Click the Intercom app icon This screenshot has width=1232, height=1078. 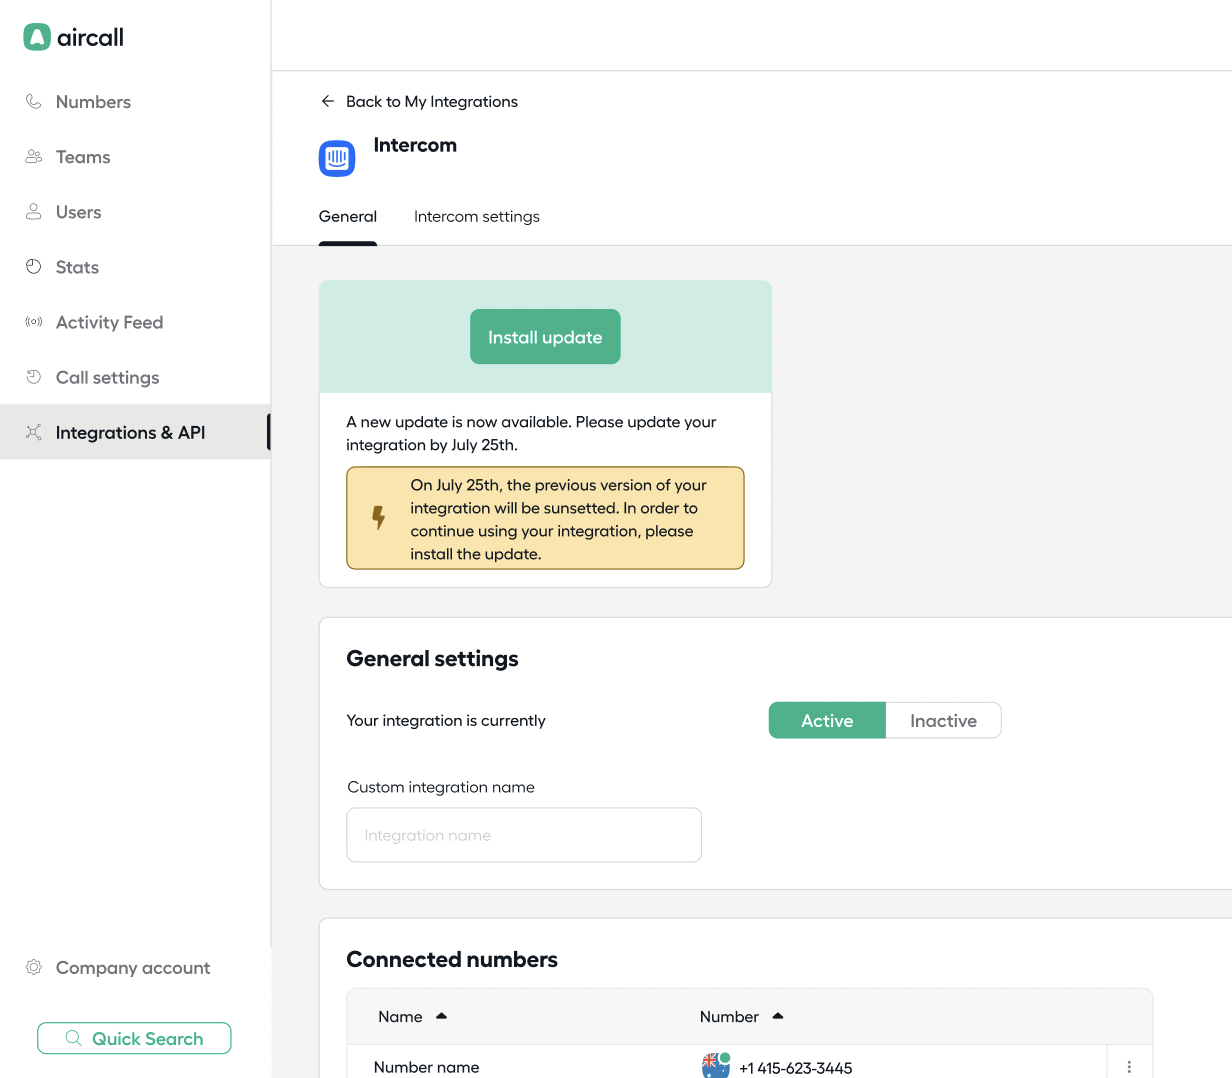tap(337, 158)
